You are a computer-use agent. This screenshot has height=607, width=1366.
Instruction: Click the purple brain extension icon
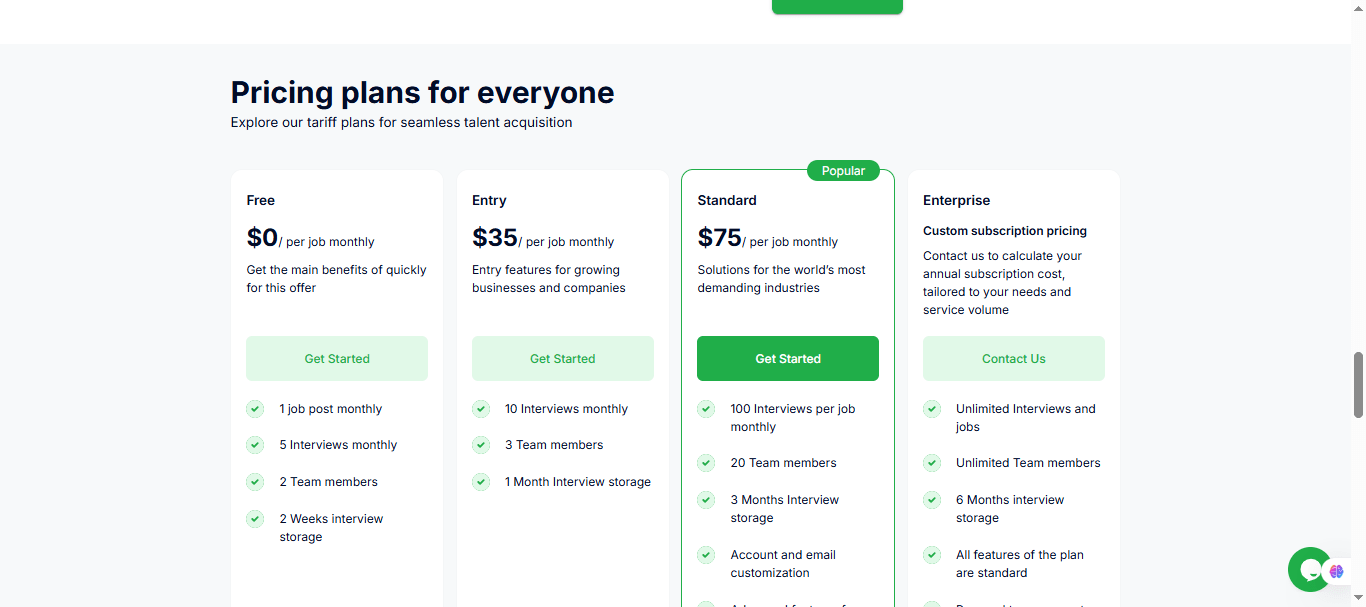tap(1337, 572)
